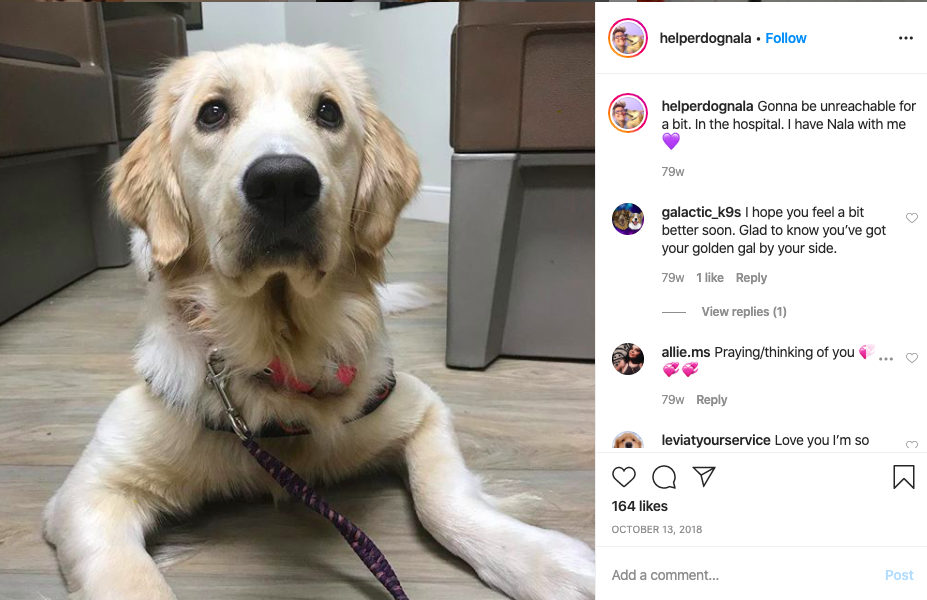This screenshot has width=927, height=600.
Task: Open the three-dot more options menu
Action: point(906,38)
